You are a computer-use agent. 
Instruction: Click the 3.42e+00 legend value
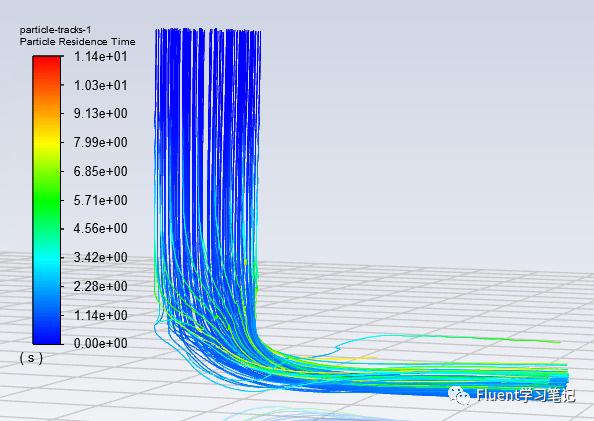pos(100,257)
